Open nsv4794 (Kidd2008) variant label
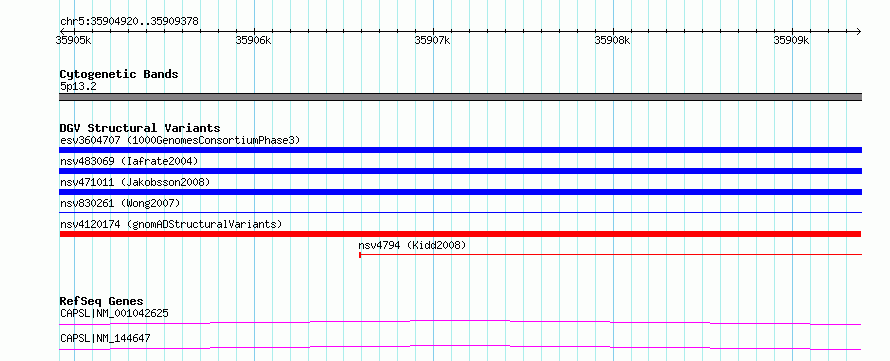This screenshot has height=361, width=890. coord(412,245)
